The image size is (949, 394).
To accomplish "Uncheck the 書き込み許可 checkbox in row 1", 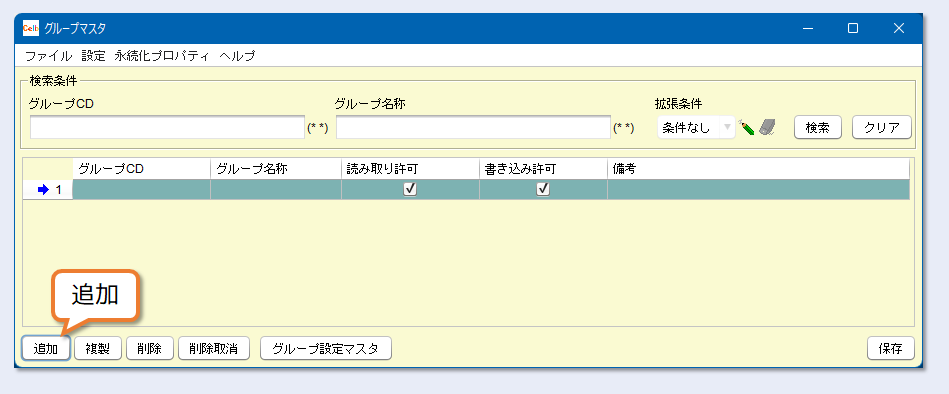I will coord(543,189).
